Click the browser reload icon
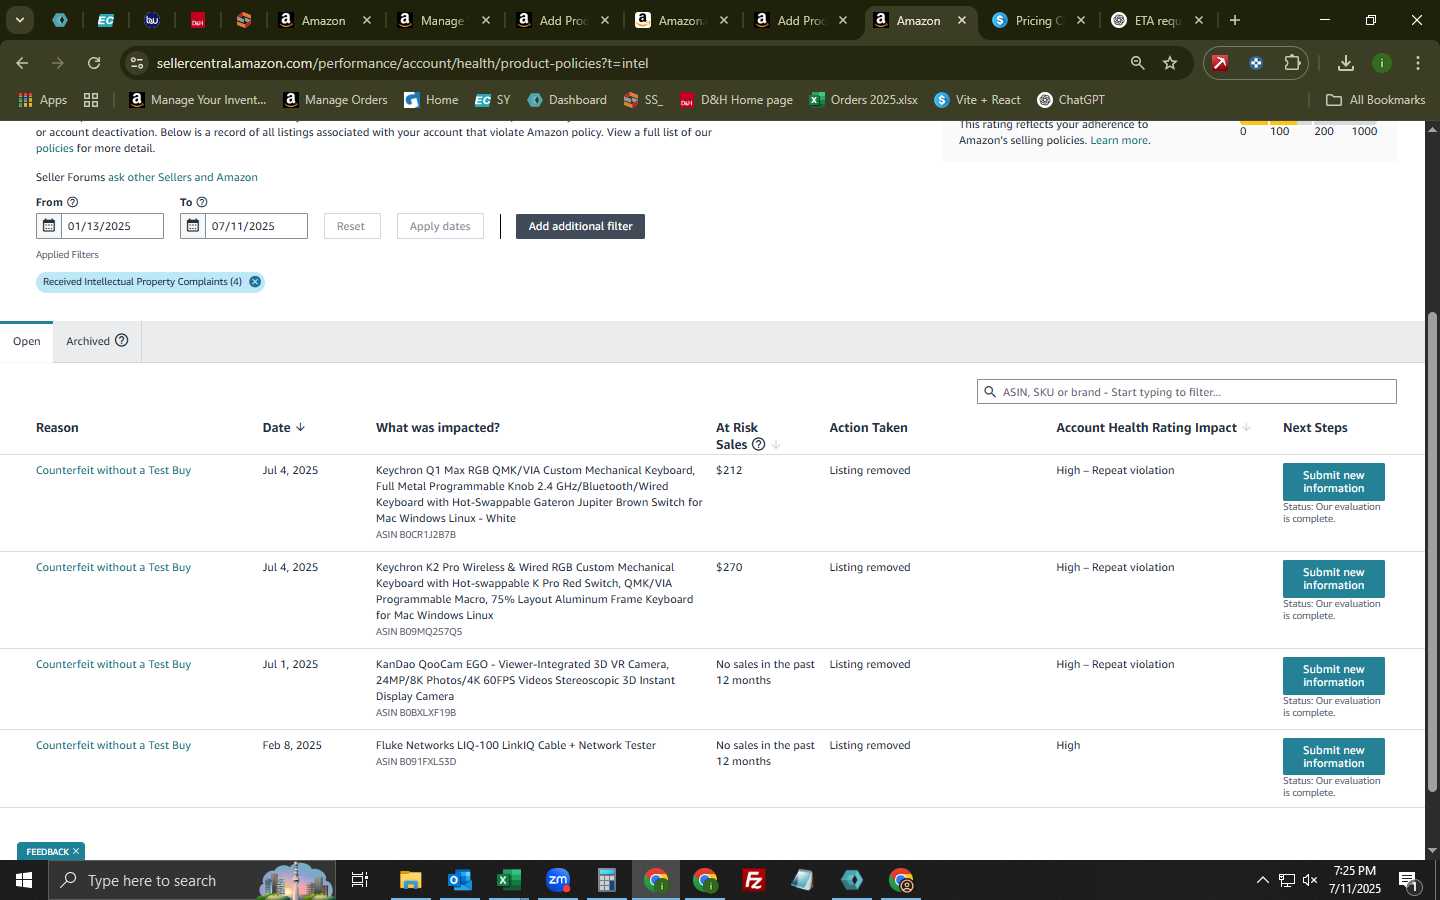This screenshot has width=1440, height=900. tap(94, 63)
